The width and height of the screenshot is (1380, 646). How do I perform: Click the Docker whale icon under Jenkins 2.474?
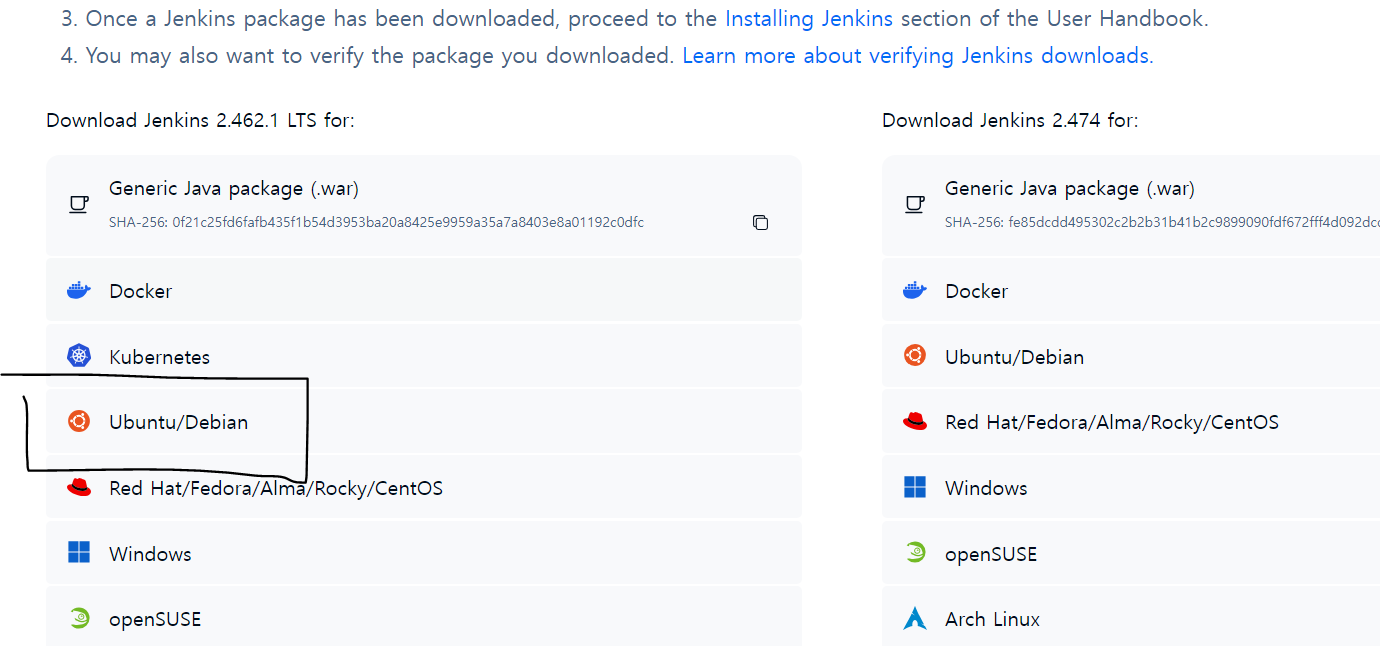pyautogui.click(x=915, y=291)
